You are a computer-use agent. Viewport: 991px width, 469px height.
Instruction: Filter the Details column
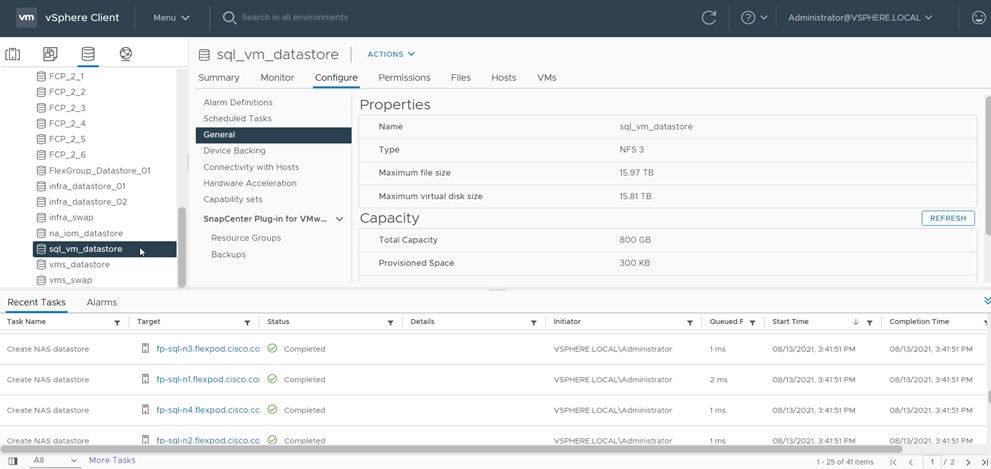533,322
